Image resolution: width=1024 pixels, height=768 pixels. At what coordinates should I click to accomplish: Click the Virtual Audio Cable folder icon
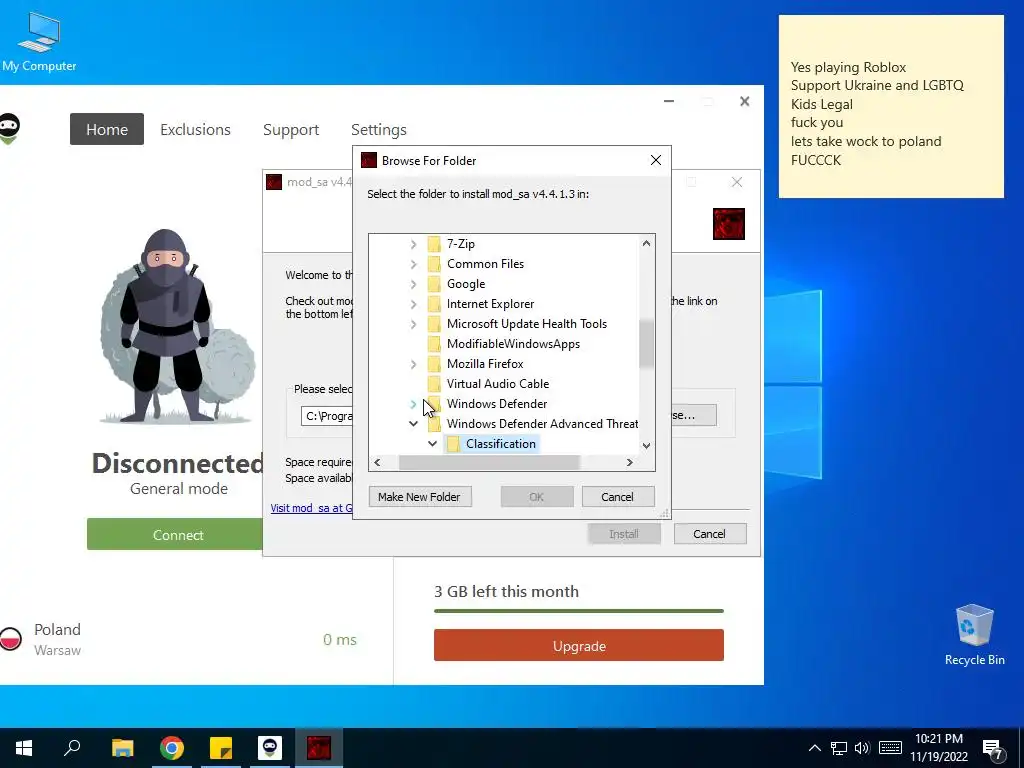pyautogui.click(x=434, y=384)
